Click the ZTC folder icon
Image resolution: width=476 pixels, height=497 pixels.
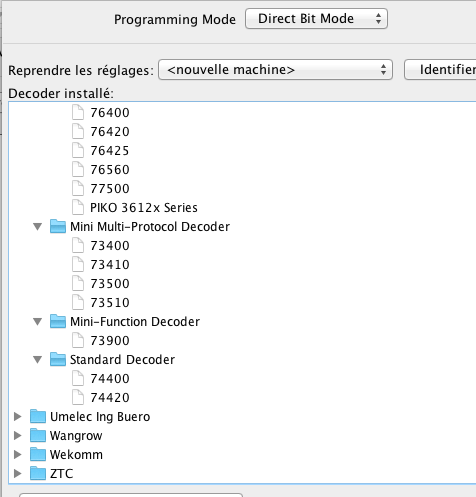(38, 473)
